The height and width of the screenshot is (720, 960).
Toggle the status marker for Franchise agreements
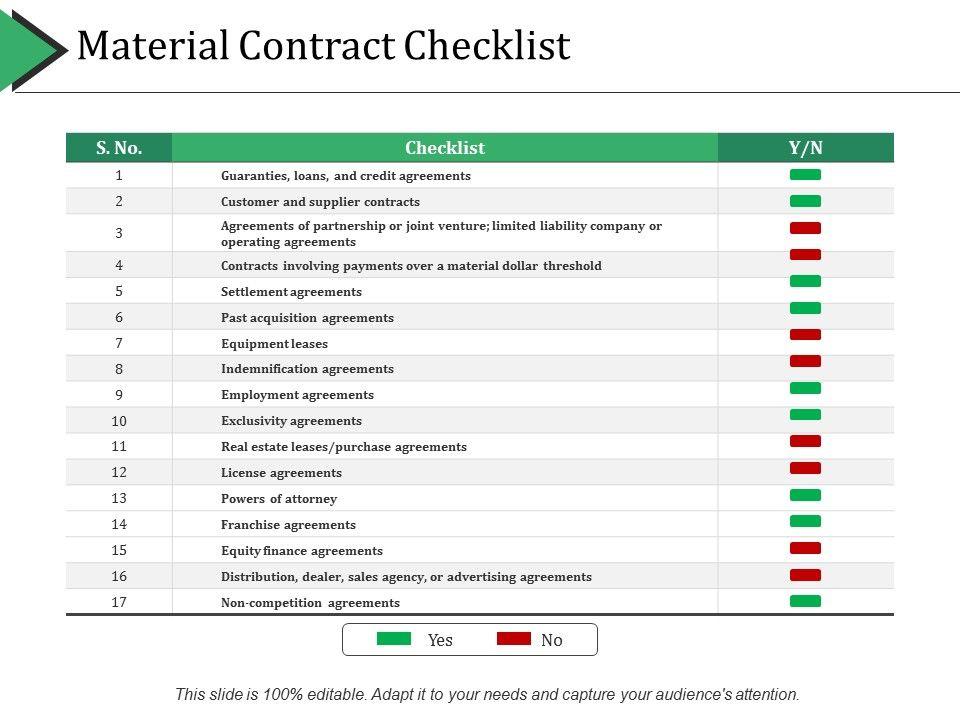coord(805,521)
